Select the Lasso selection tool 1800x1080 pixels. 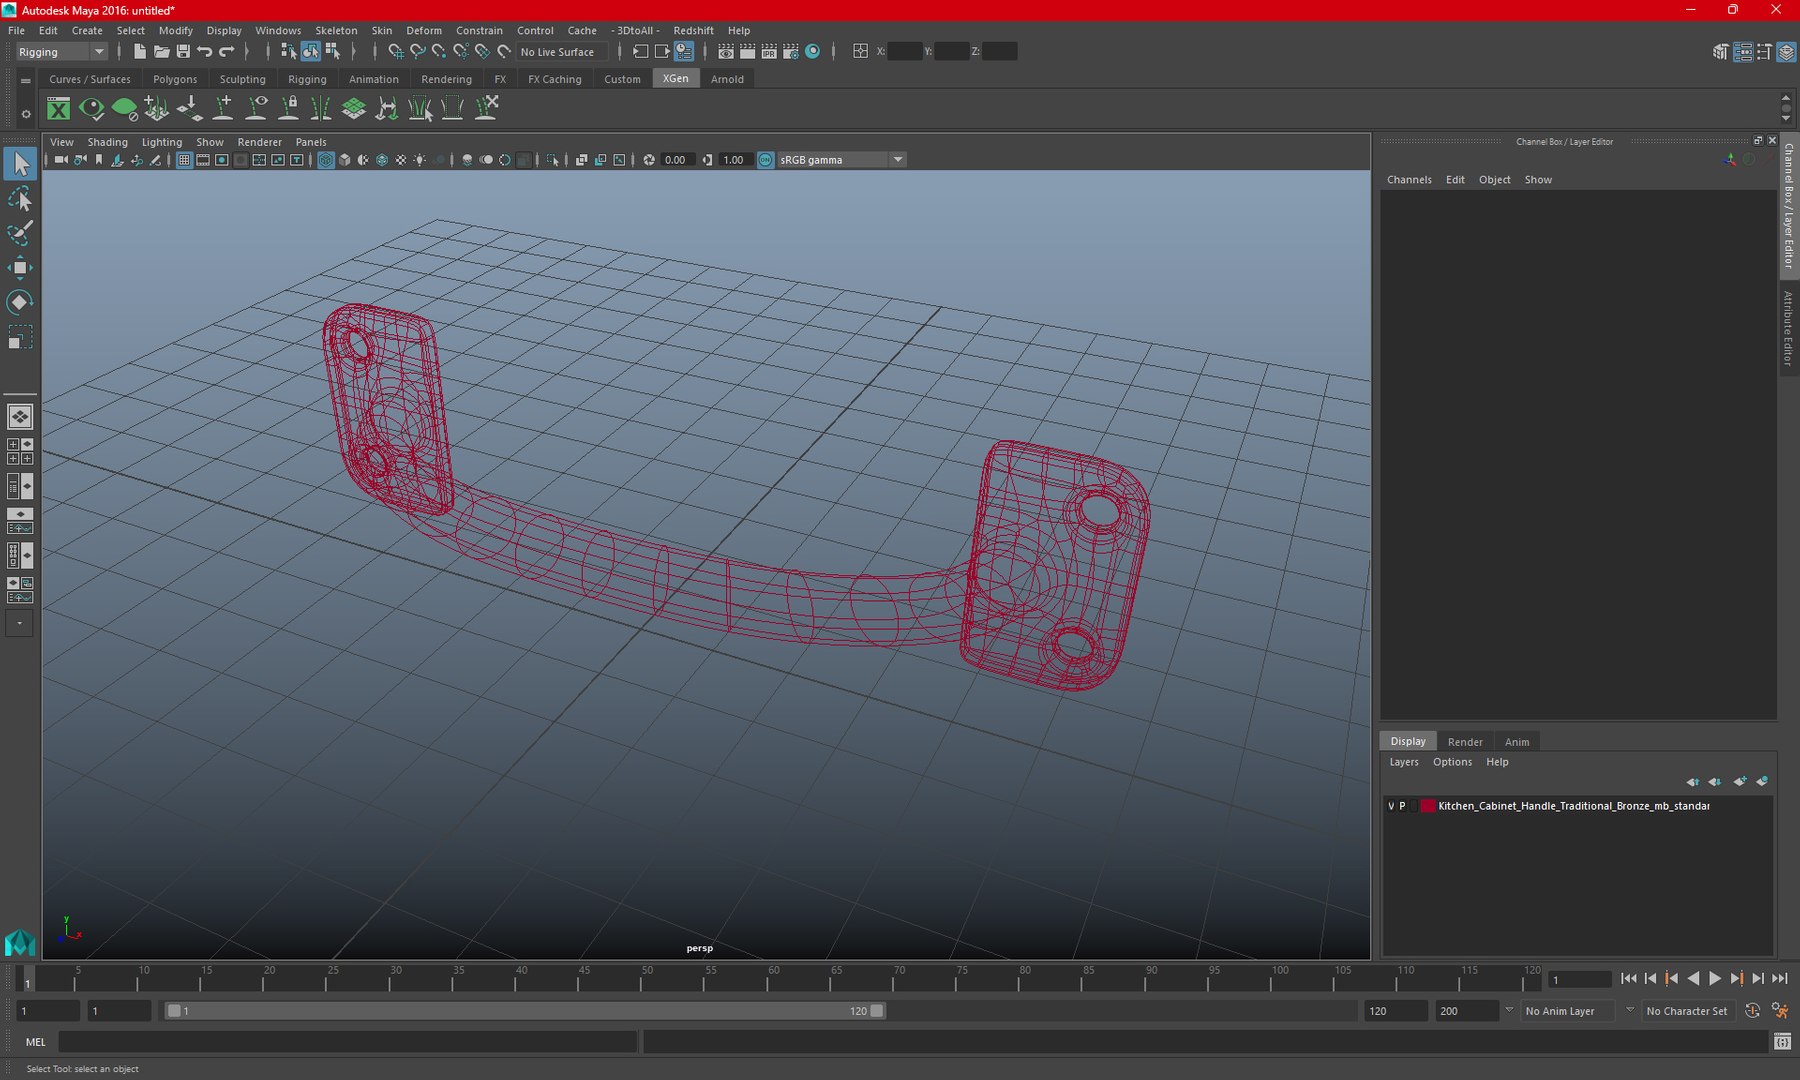(20, 199)
